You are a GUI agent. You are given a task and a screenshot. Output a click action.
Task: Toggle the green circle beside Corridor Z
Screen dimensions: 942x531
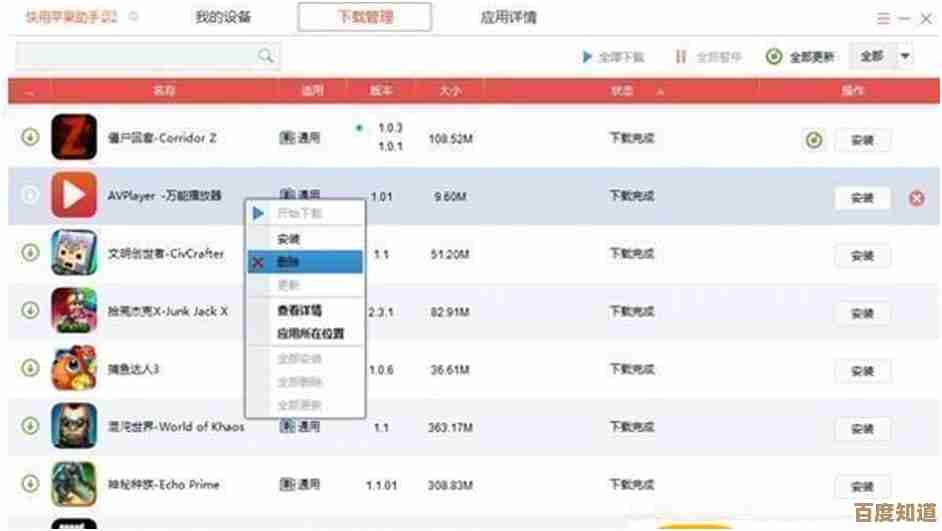(x=31, y=137)
